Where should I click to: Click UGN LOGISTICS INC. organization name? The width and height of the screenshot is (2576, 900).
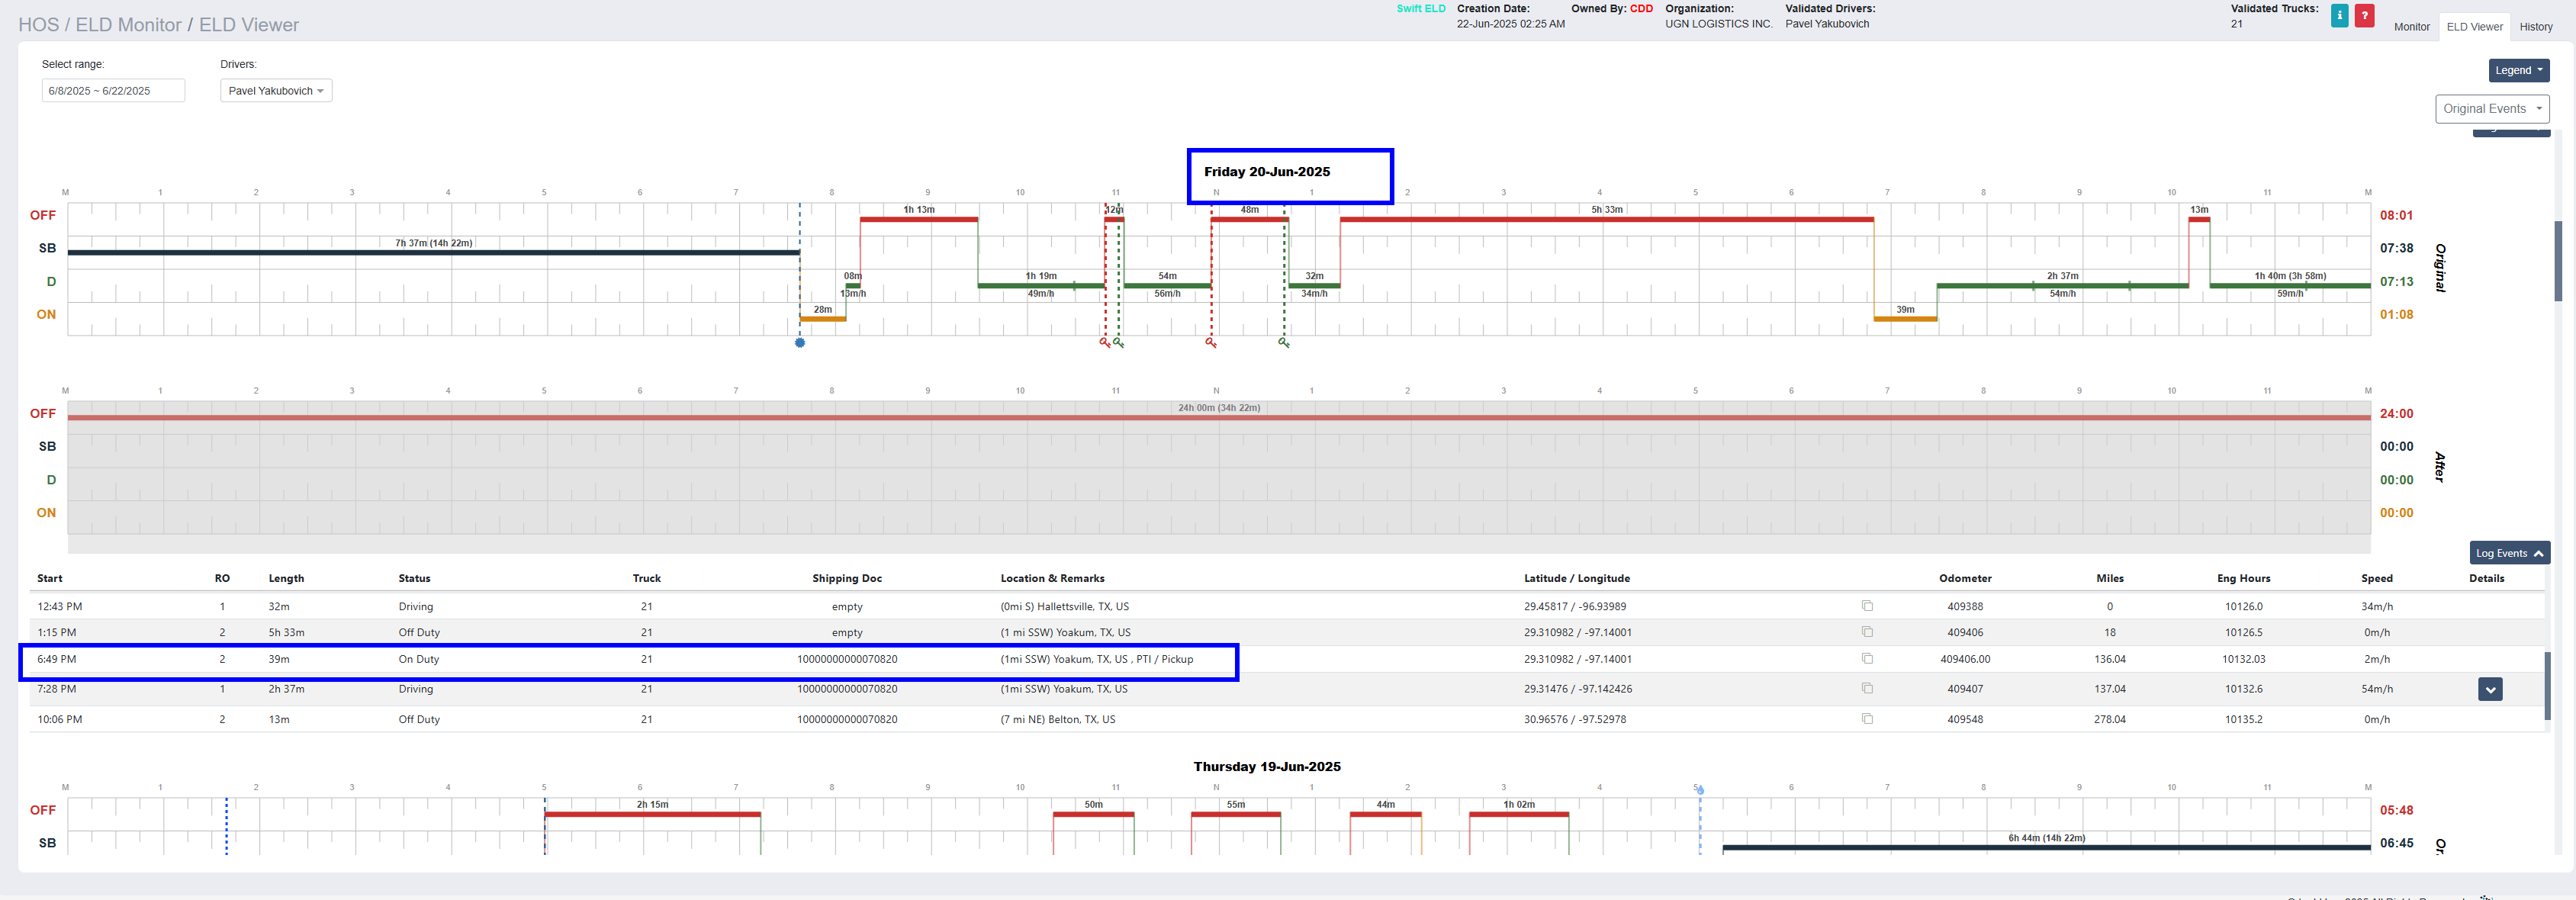1718,24
